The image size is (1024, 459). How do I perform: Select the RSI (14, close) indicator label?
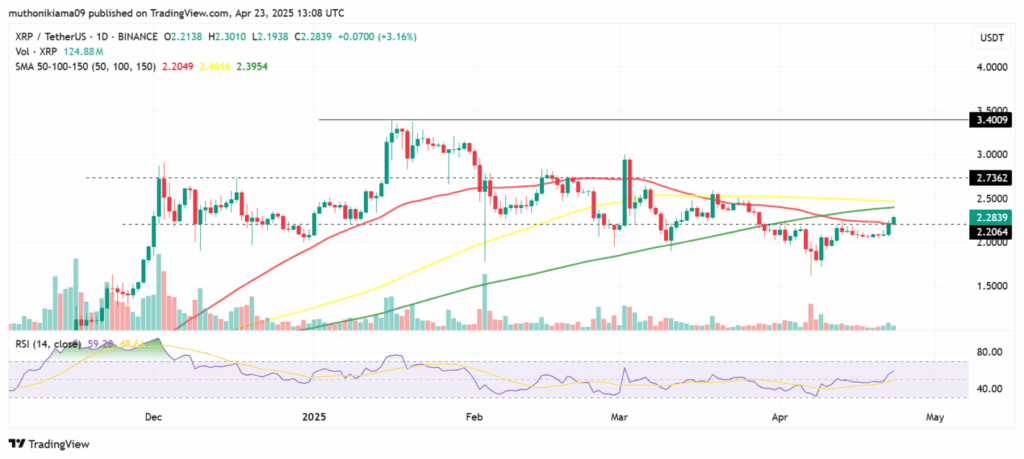(x=46, y=344)
